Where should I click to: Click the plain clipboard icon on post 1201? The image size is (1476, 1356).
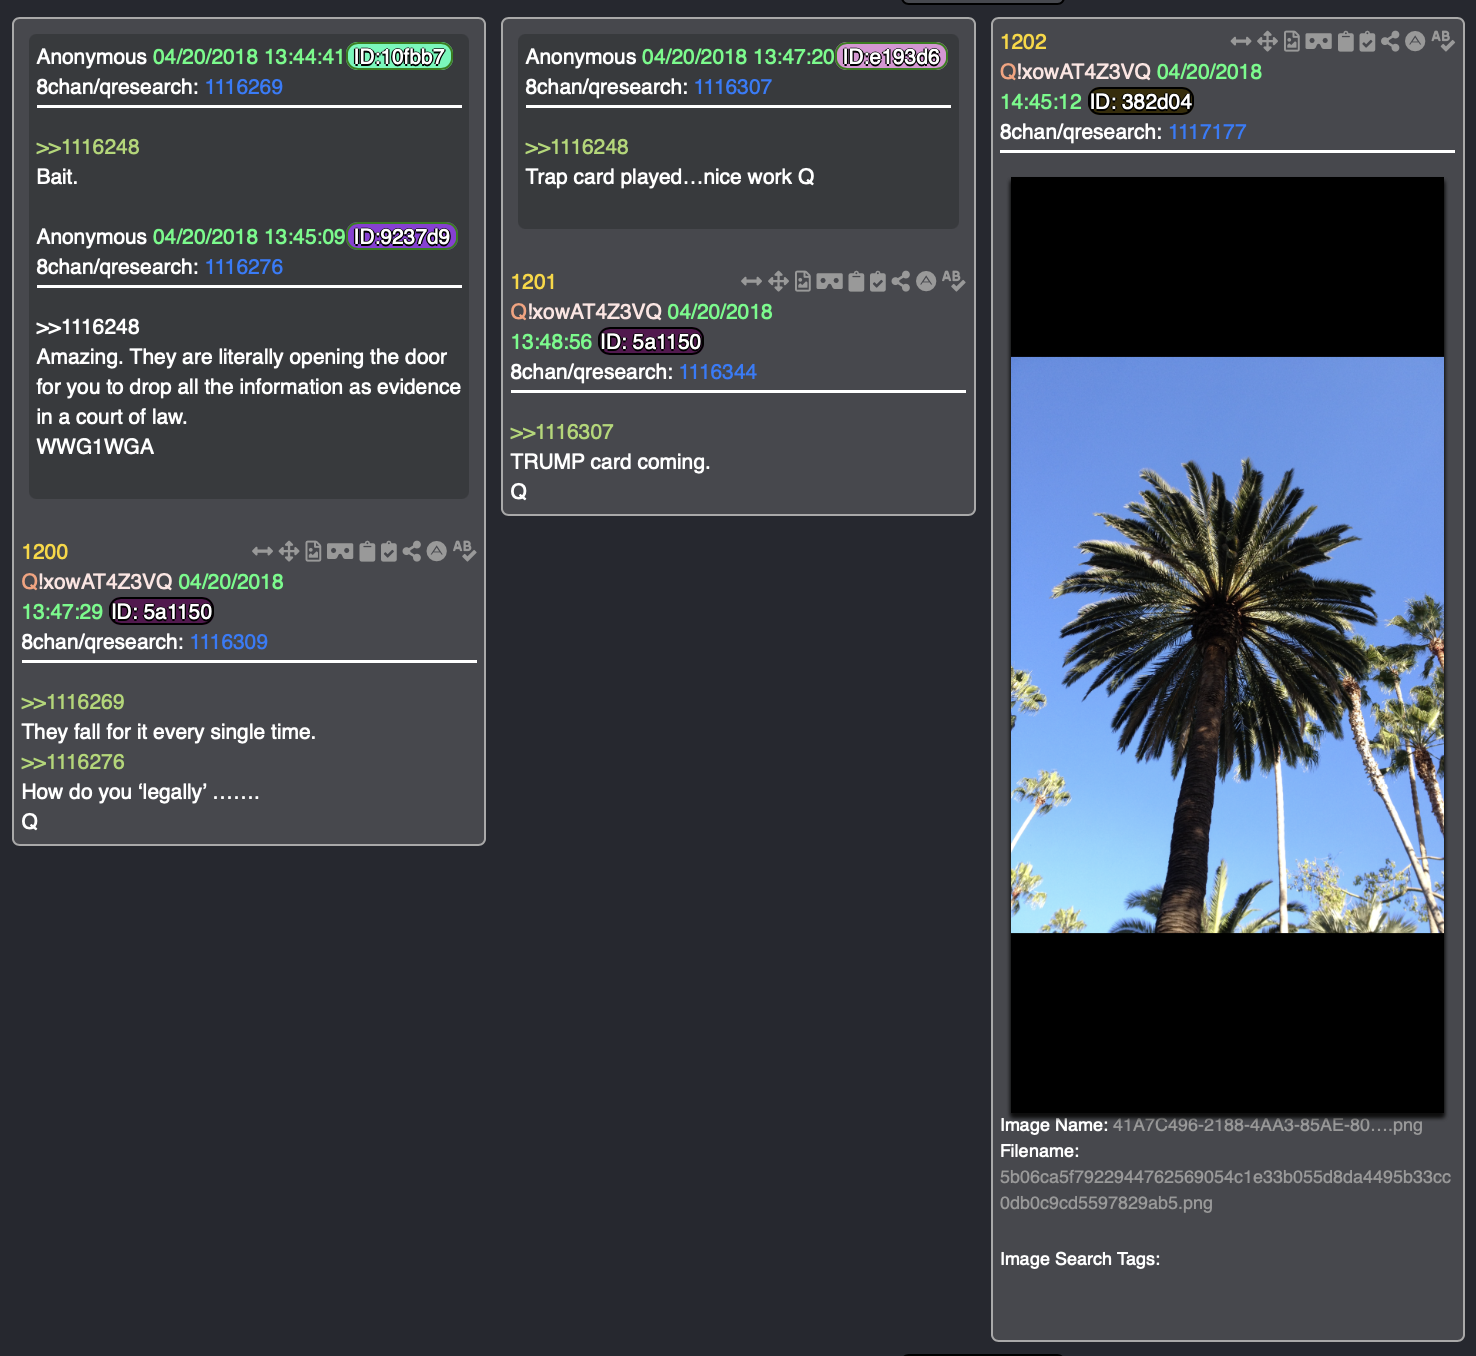click(x=856, y=281)
